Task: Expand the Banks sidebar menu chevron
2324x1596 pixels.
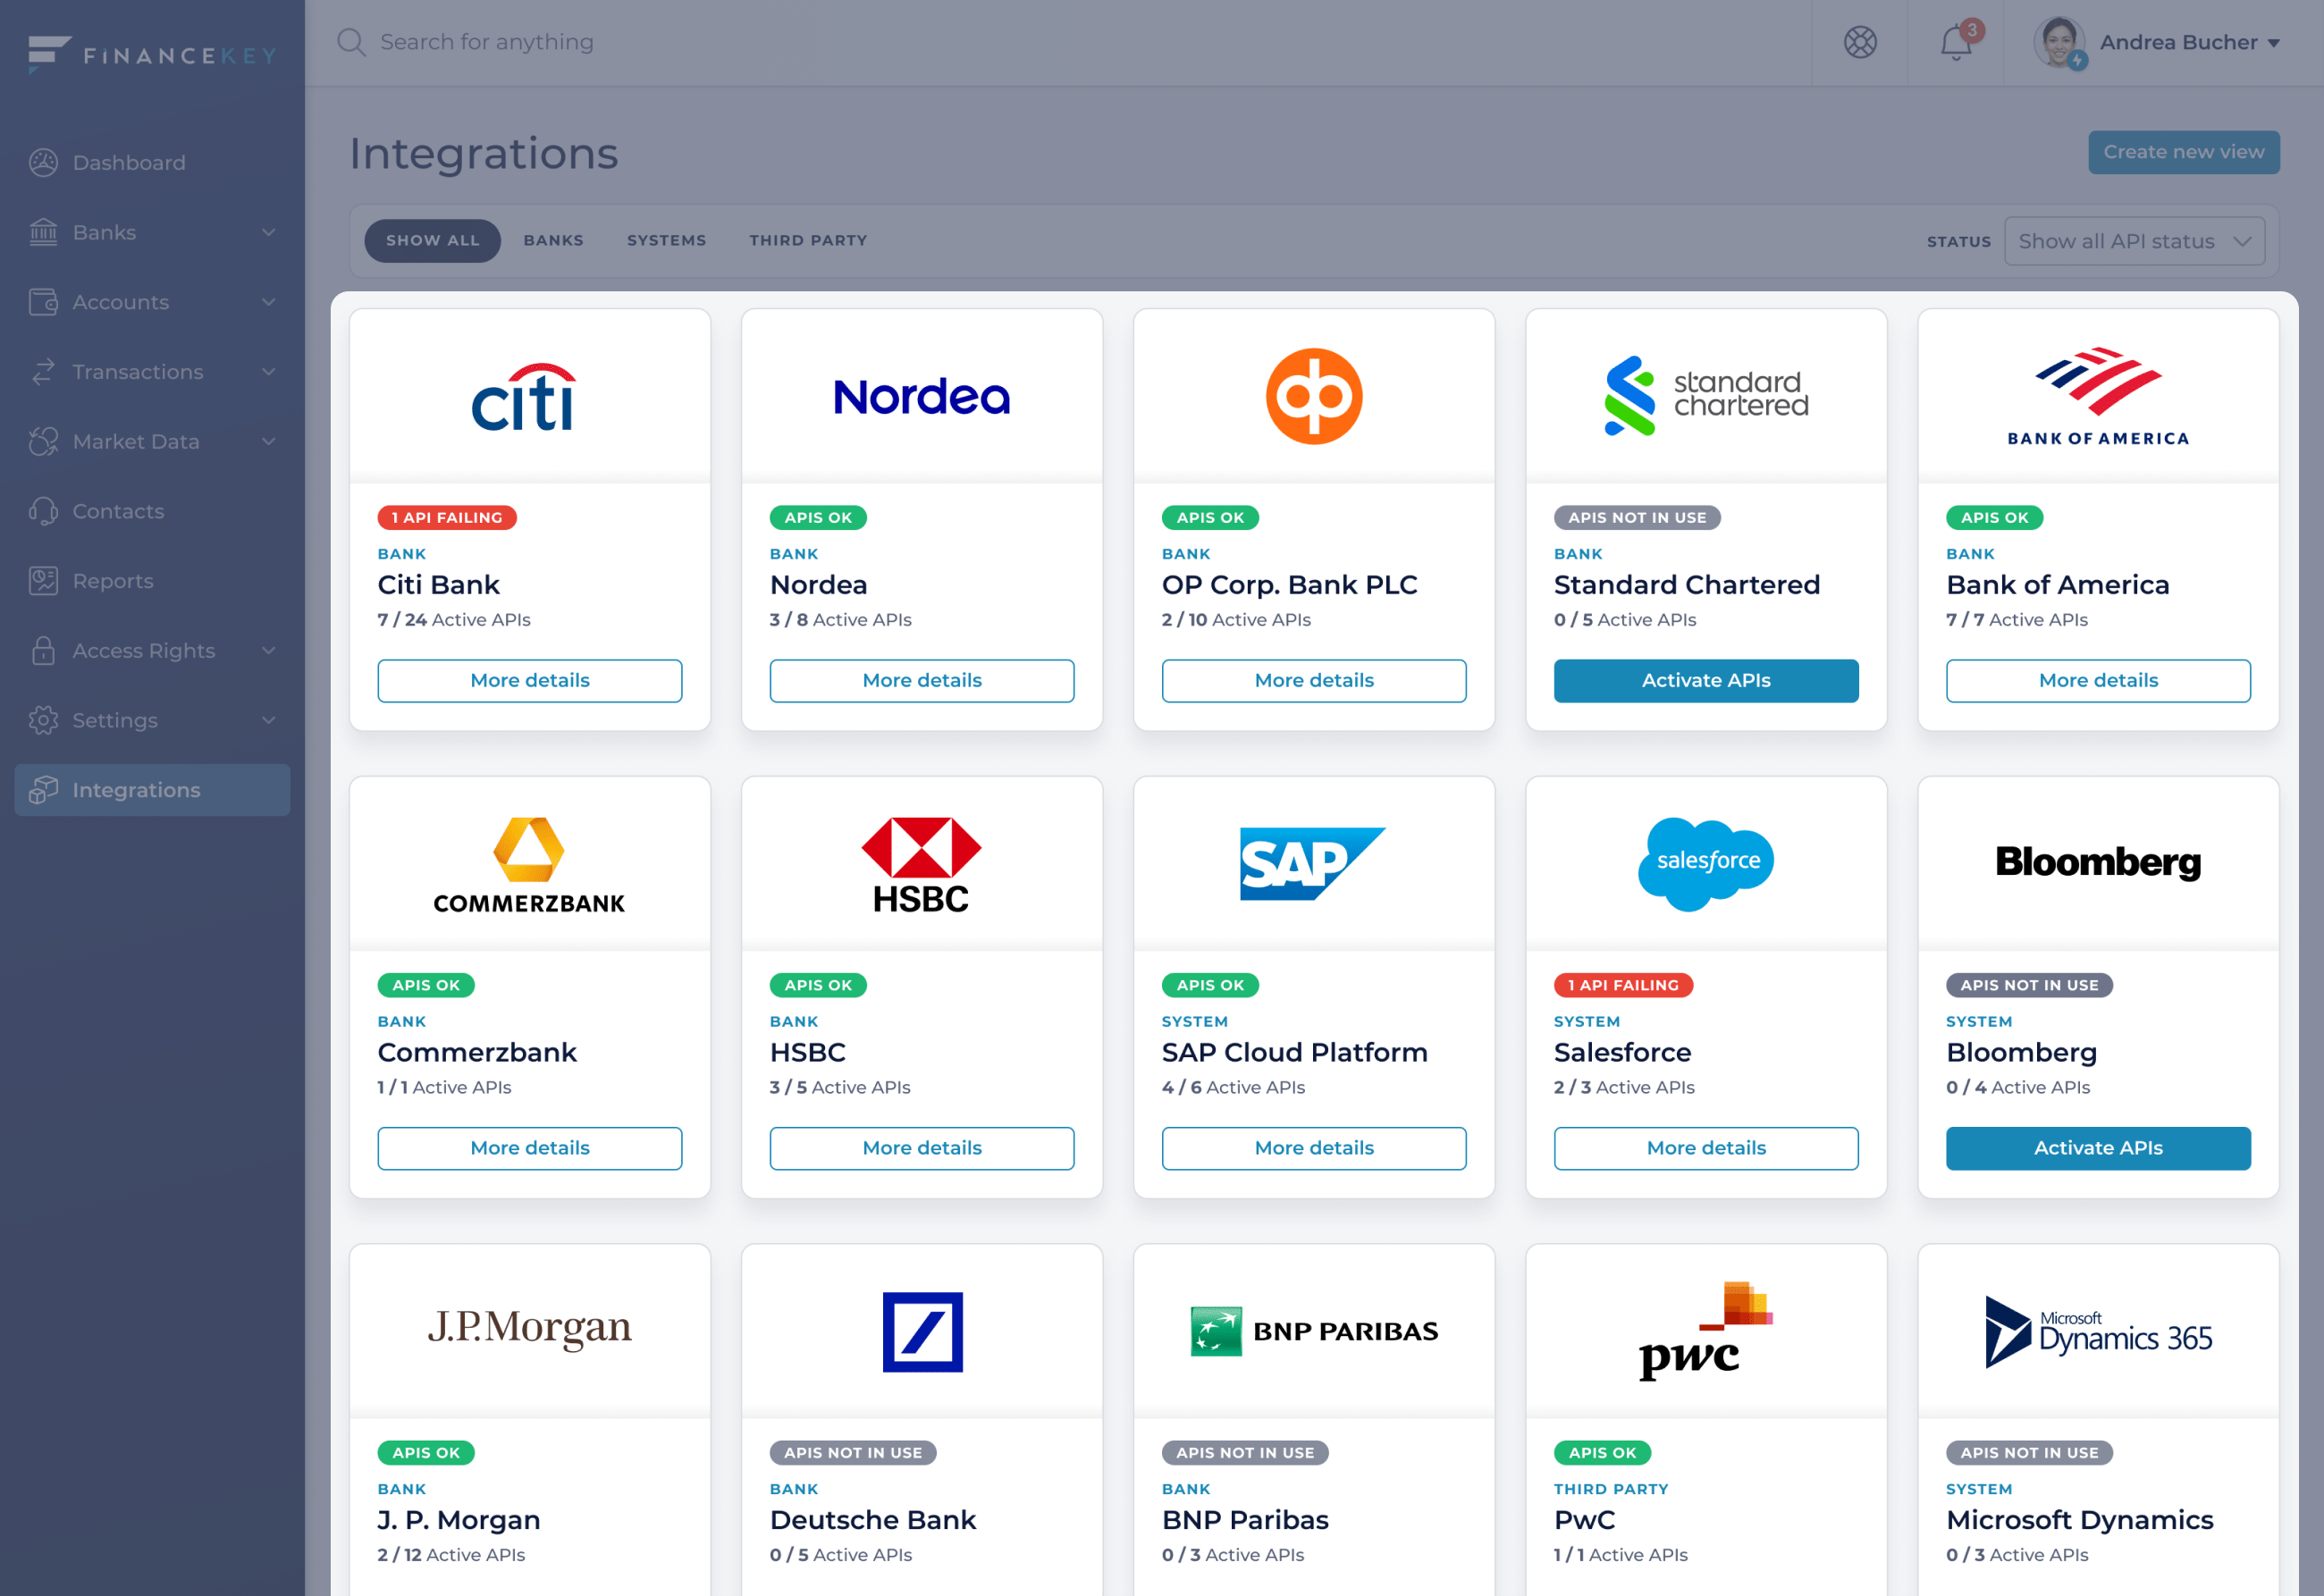Action: click(268, 232)
